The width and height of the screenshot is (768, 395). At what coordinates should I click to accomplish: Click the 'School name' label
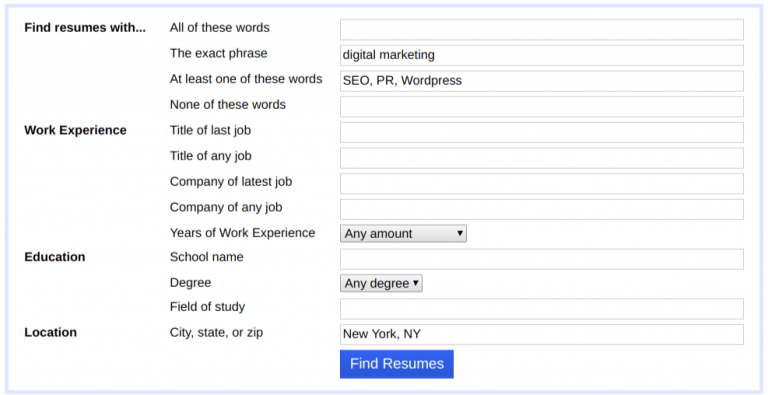(x=207, y=257)
